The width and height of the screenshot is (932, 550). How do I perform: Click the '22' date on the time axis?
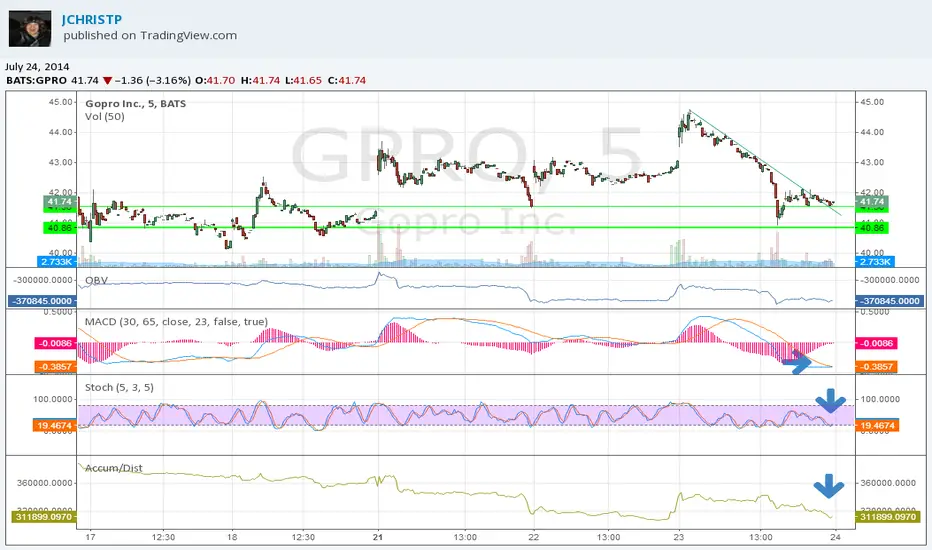tap(534, 537)
